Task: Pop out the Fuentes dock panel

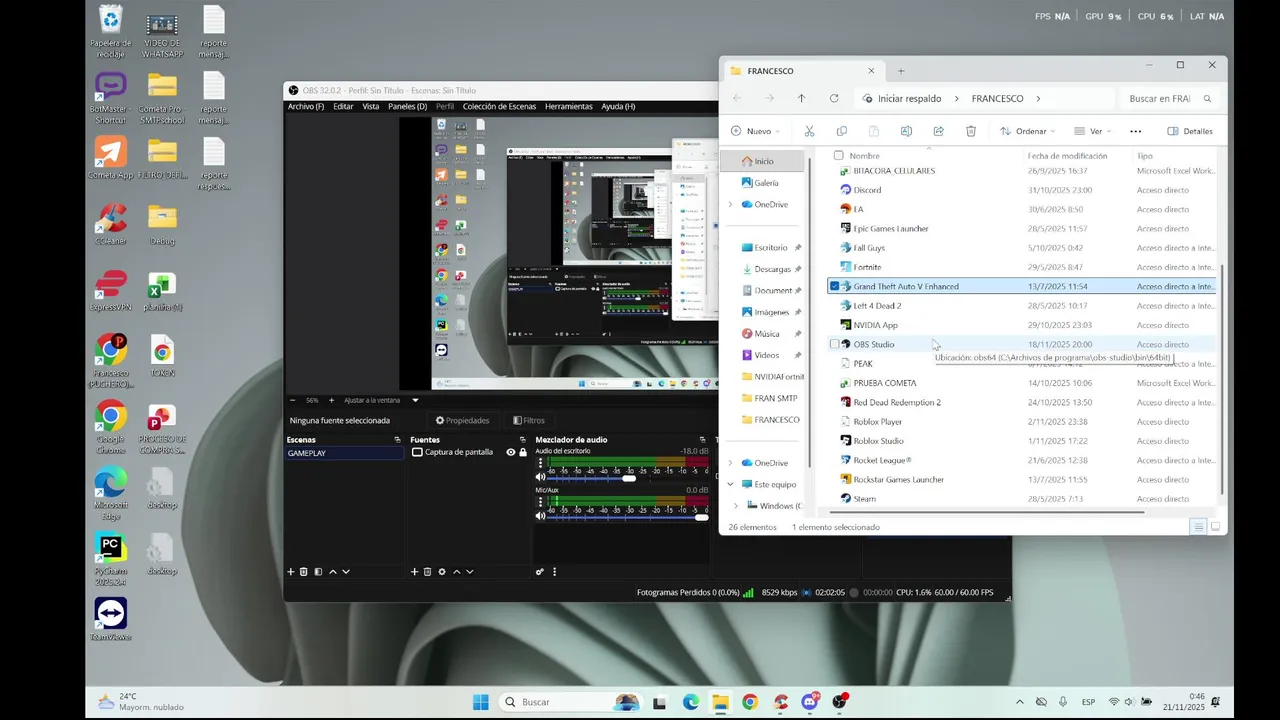Action: point(522,440)
